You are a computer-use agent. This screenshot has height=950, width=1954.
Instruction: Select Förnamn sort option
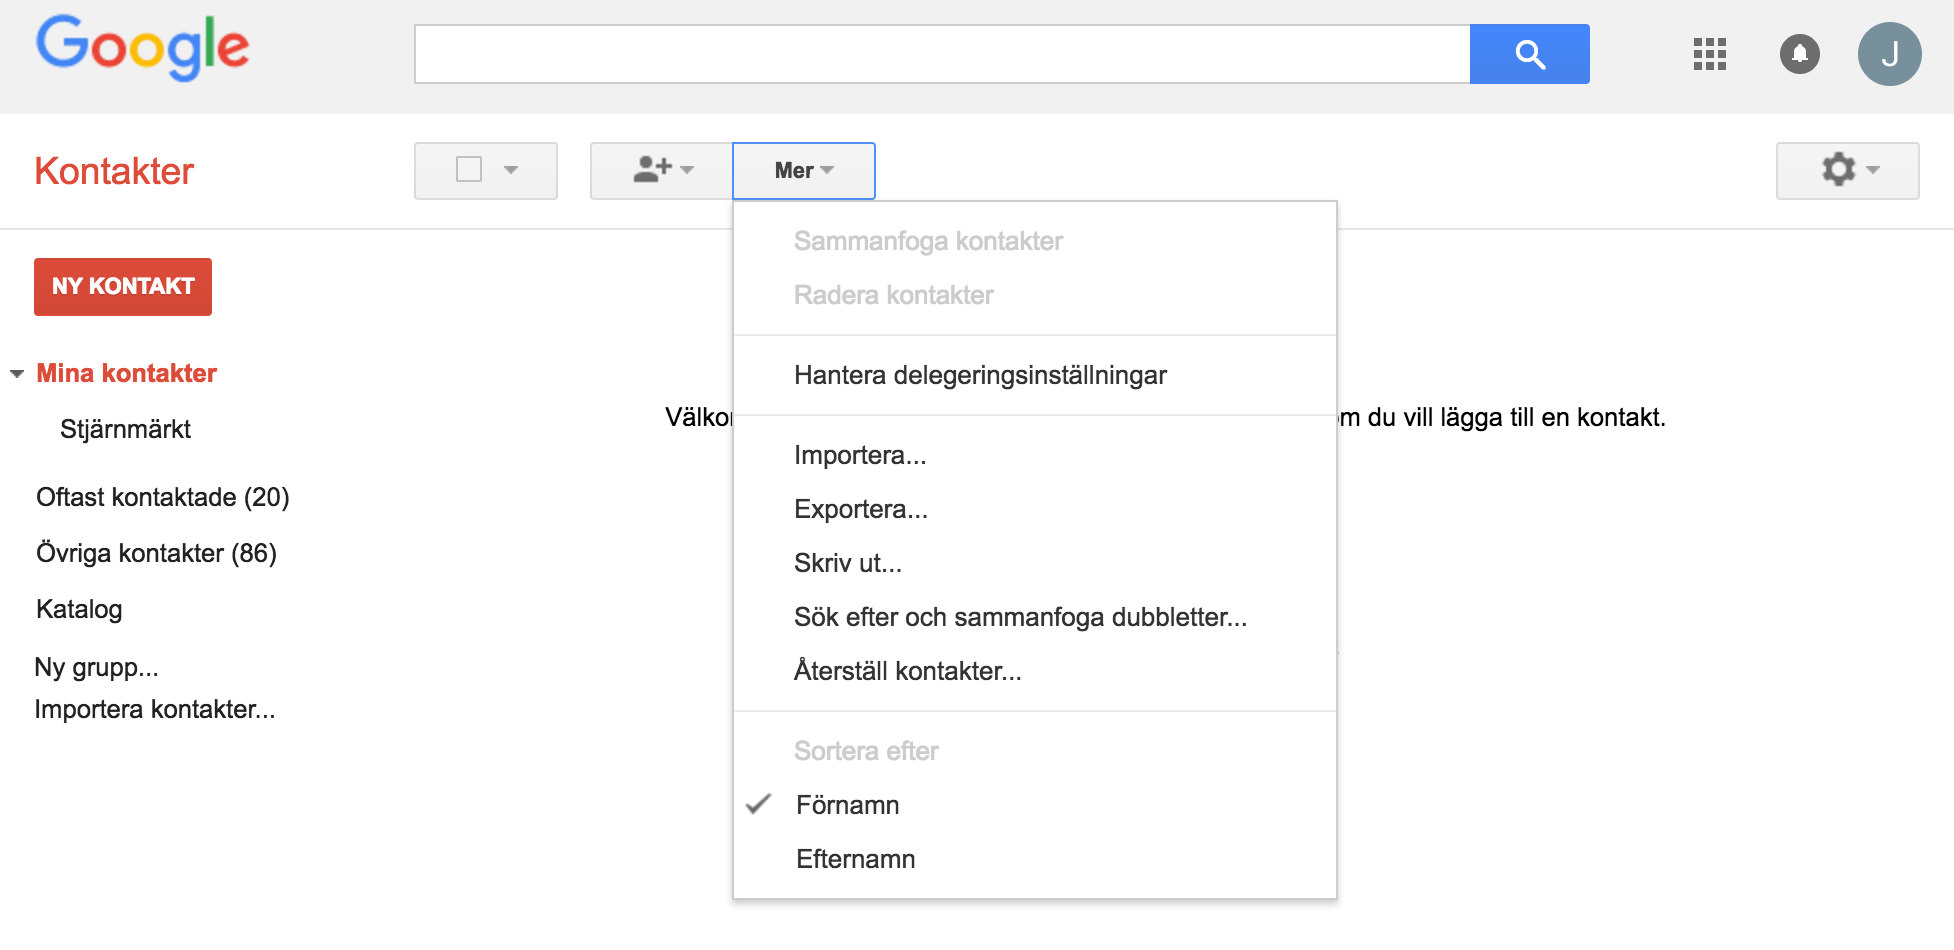pos(847,805)
